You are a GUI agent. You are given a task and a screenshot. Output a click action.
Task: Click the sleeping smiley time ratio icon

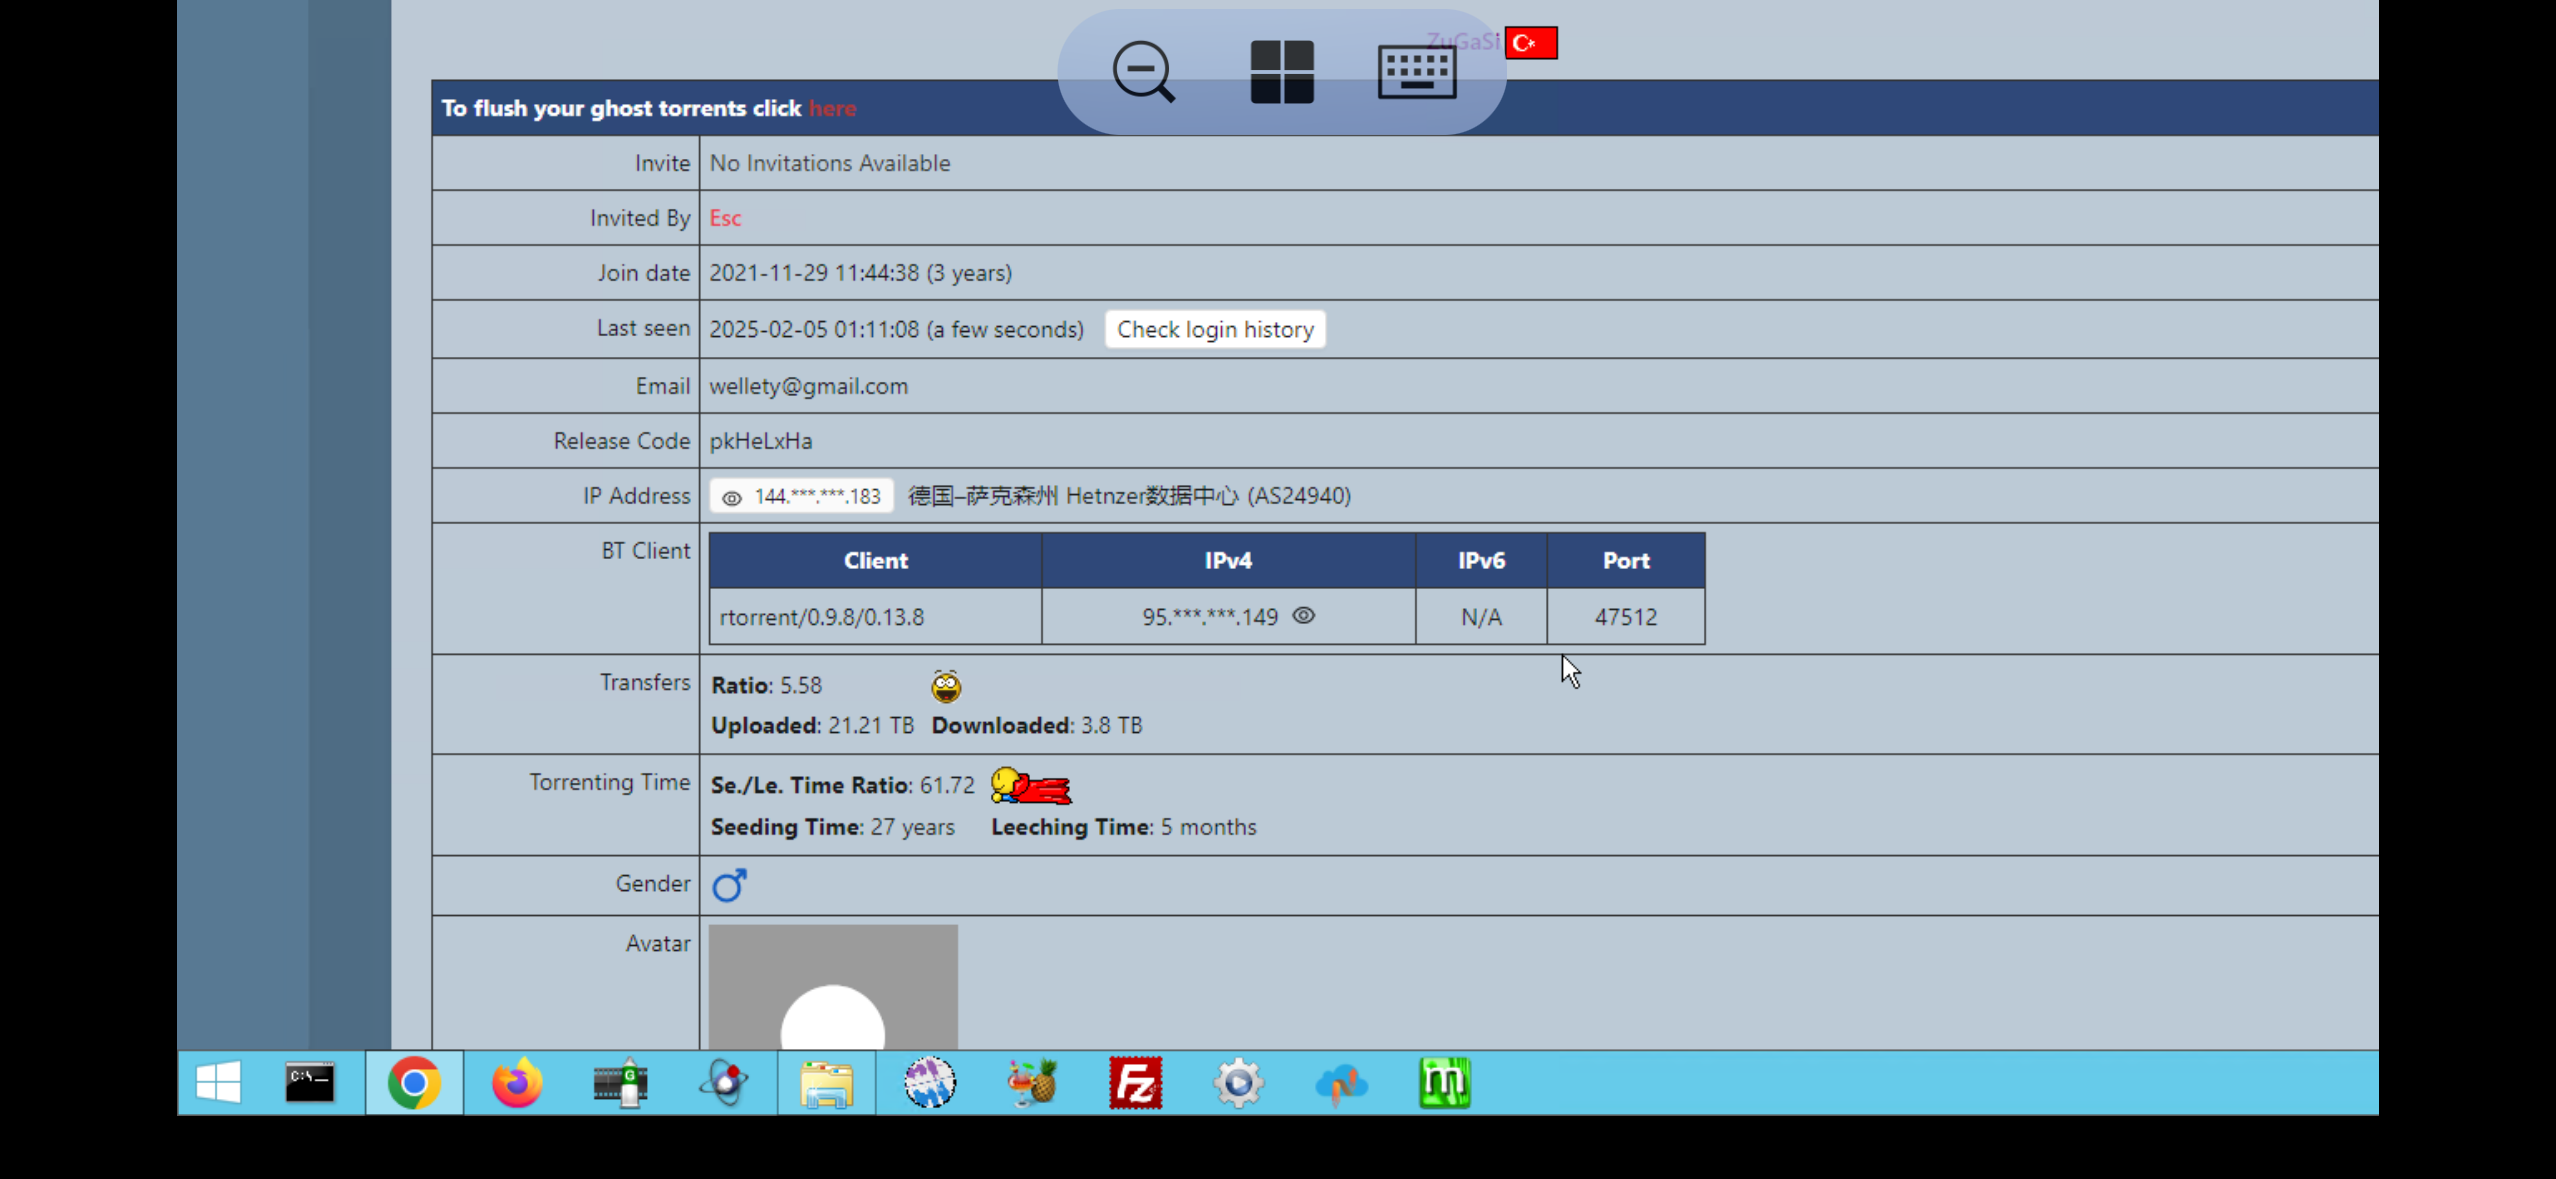pyautogui.click(x=1031, y=786)
